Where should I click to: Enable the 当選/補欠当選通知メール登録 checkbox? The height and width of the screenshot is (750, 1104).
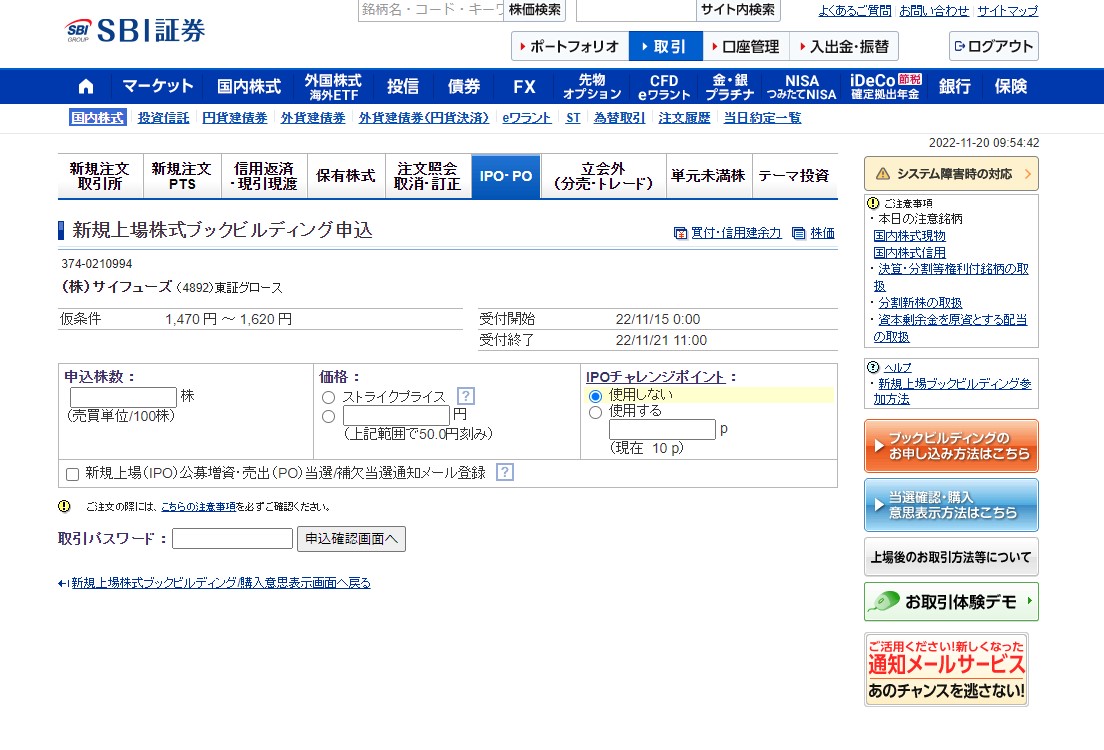coord(71,474)
